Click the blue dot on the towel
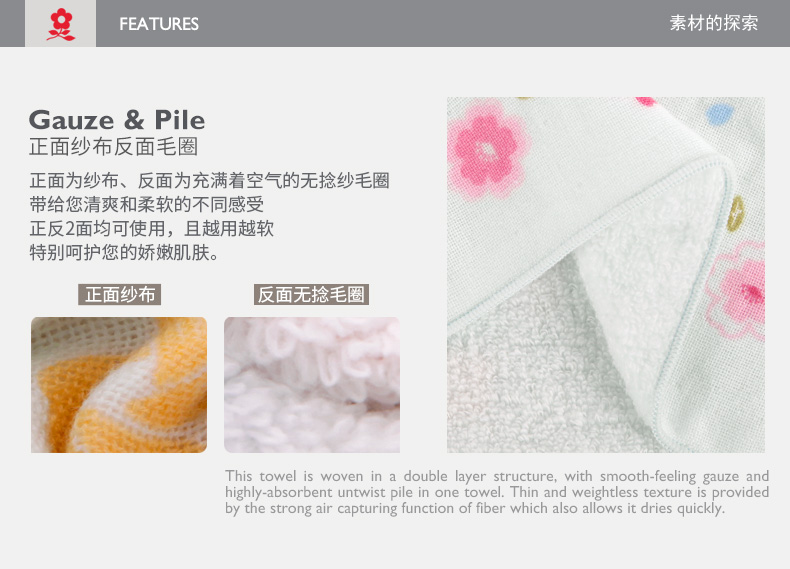Screen dimensions: 790x569 (x=719, y=114)
